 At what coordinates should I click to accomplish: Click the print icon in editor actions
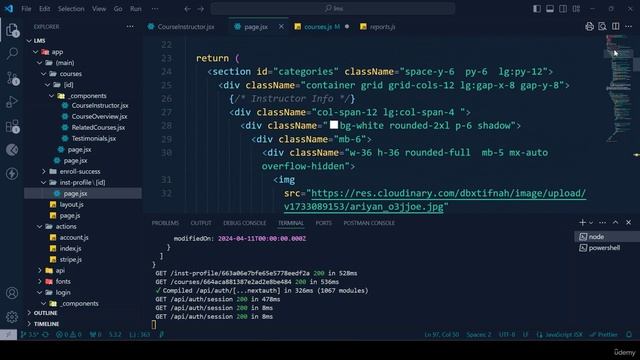589,27
